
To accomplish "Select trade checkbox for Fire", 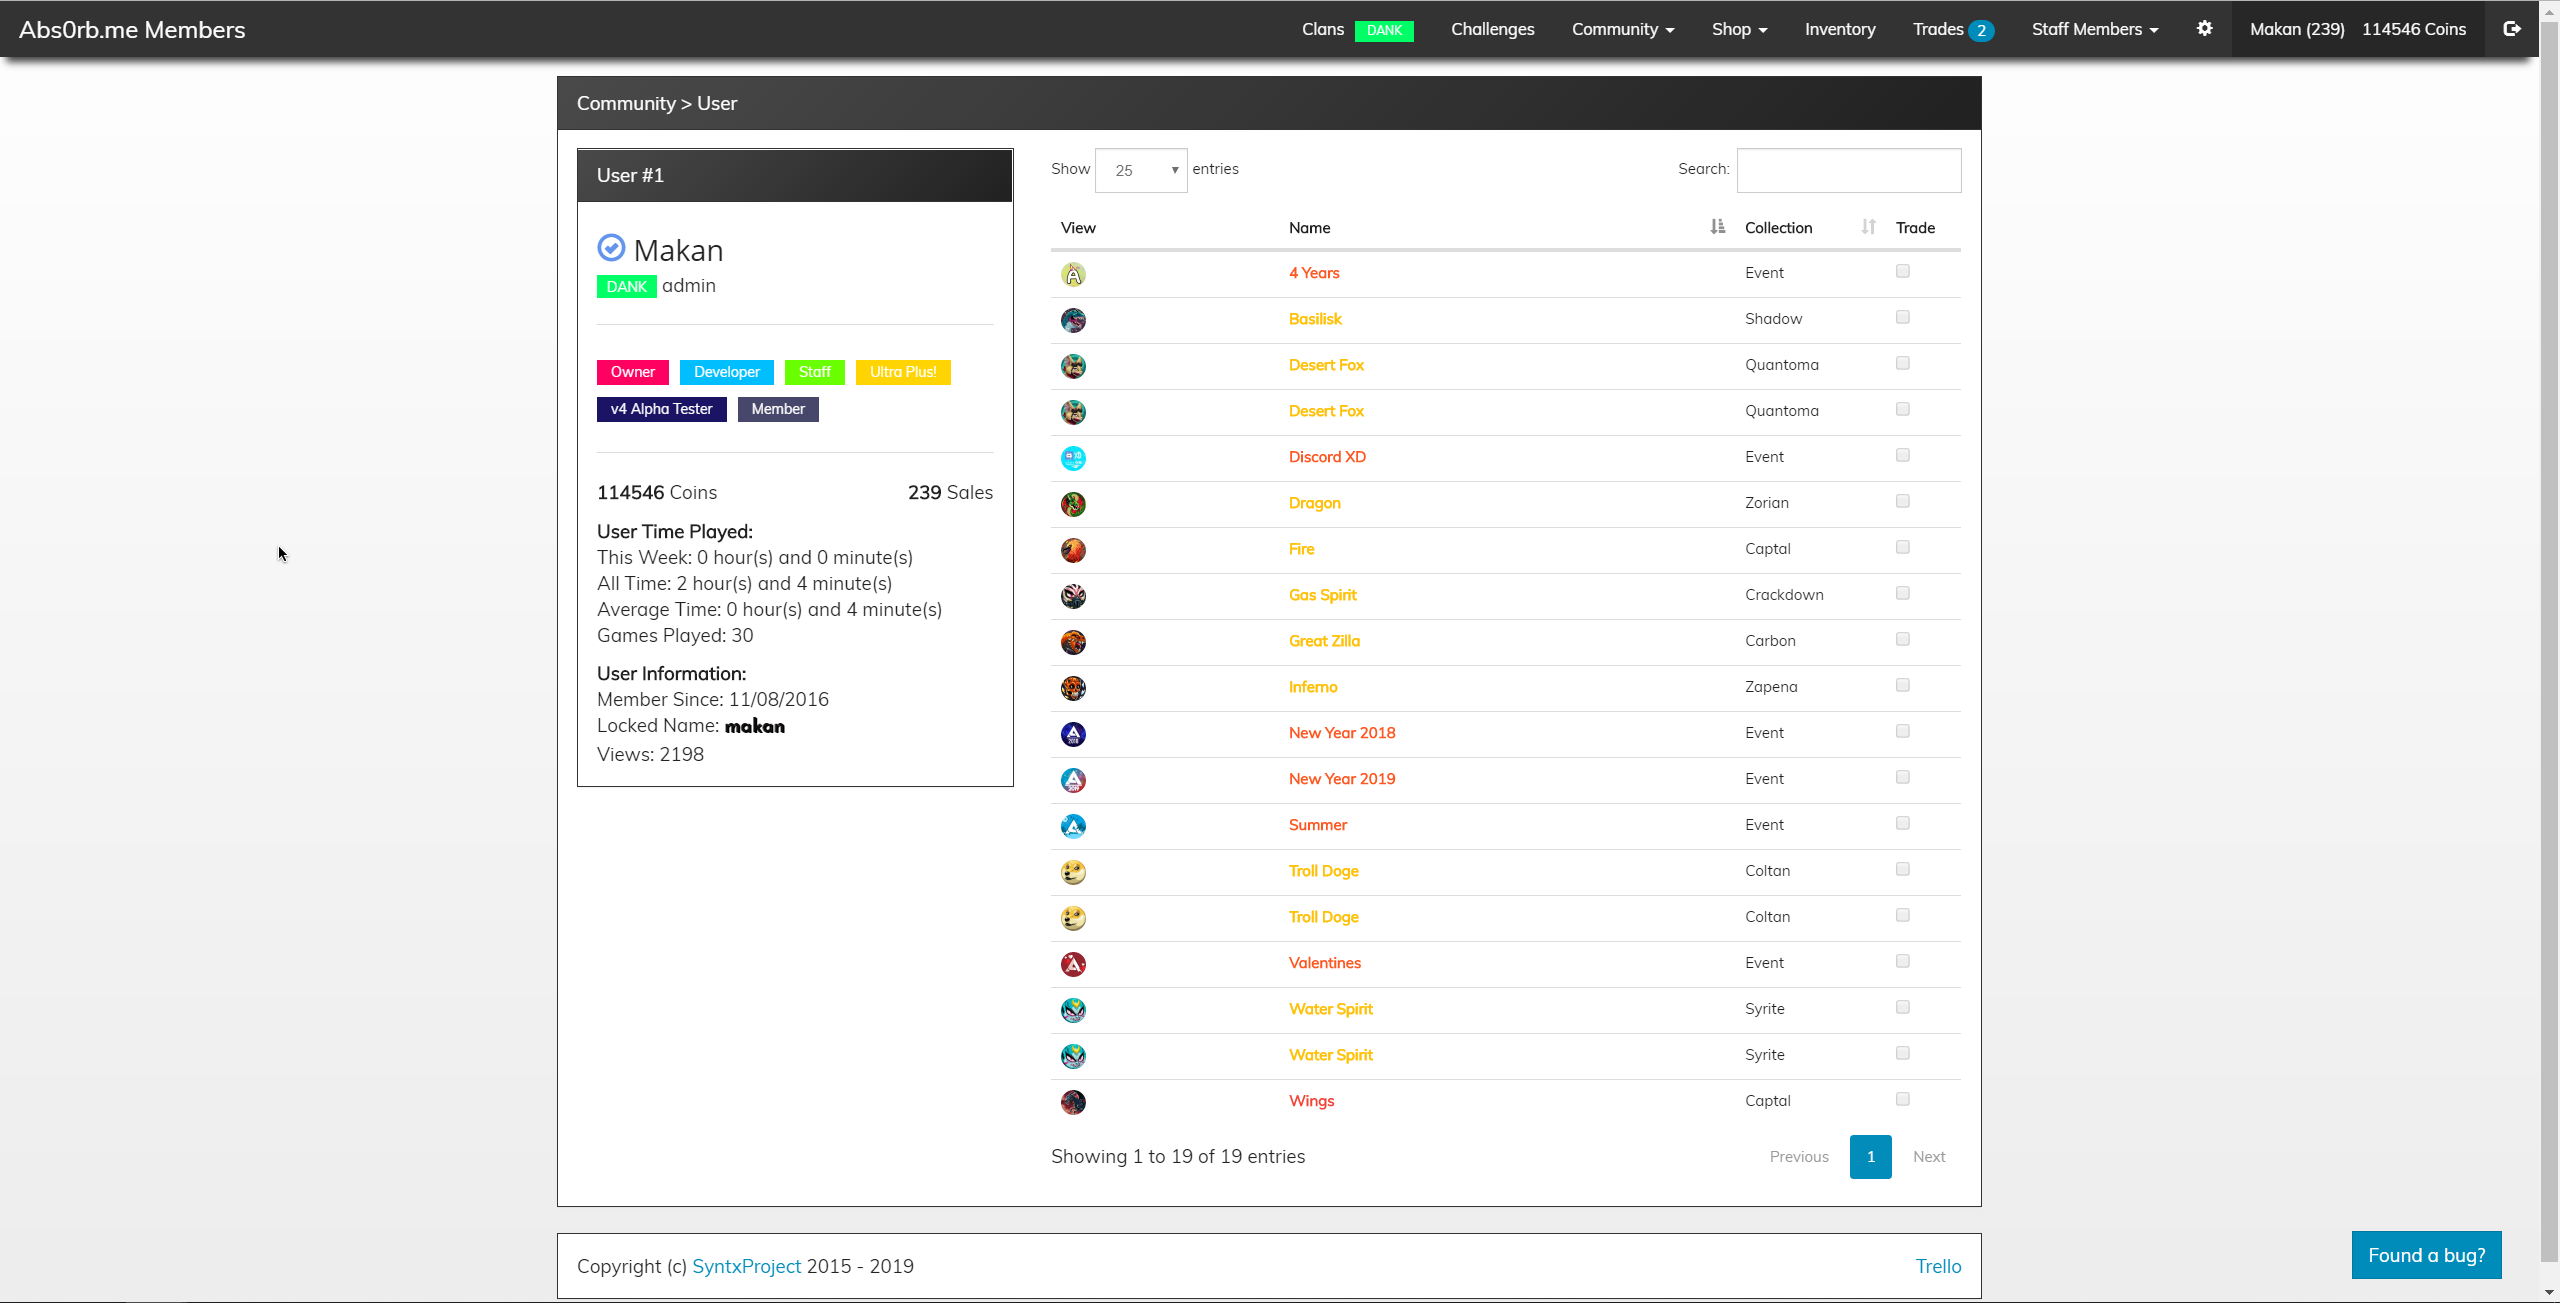I will pos(1903,547).
